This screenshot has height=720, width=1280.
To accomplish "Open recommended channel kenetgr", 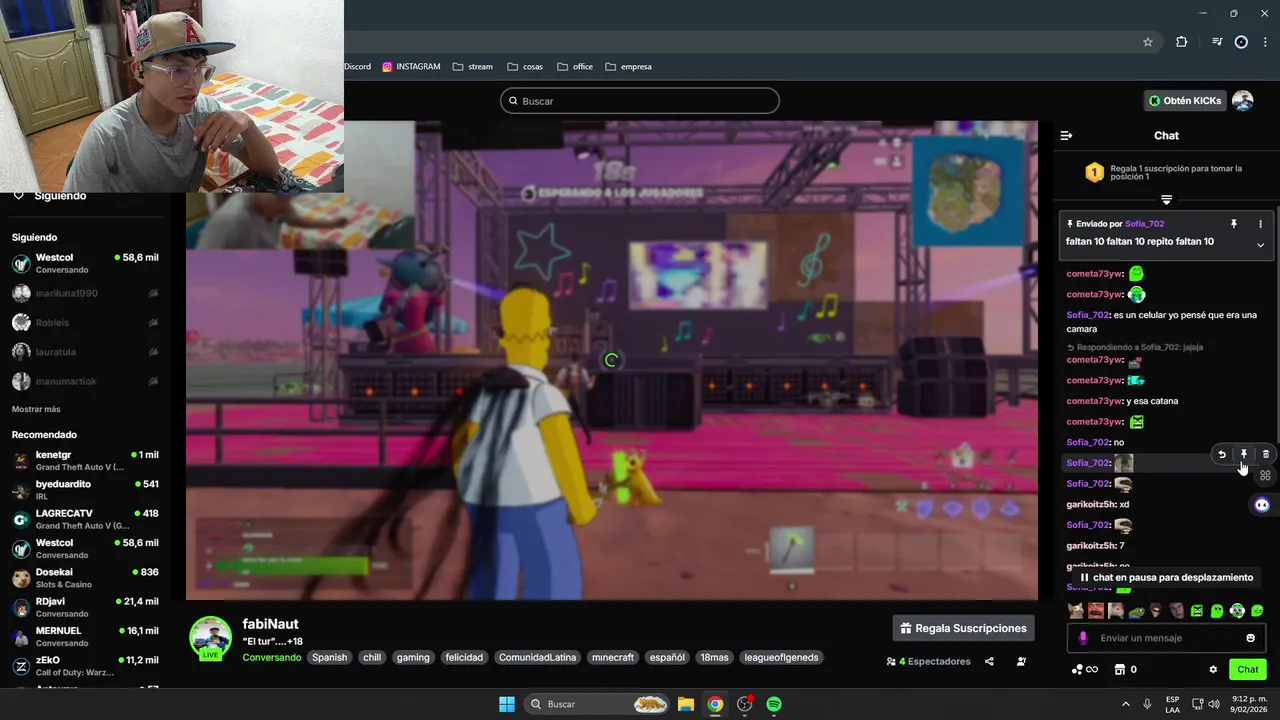I will (x=85, y=461).
